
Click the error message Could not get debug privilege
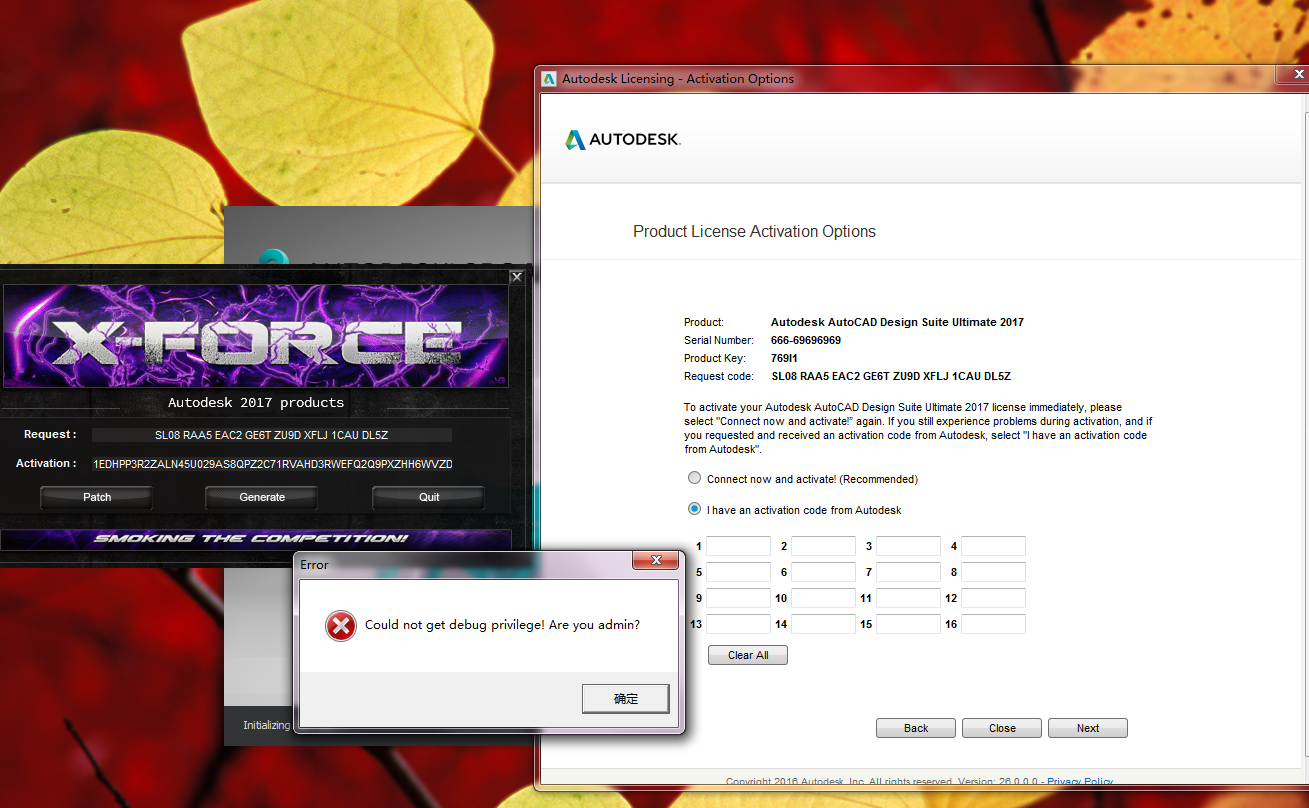pyautogui.click(x=502, y=625)
